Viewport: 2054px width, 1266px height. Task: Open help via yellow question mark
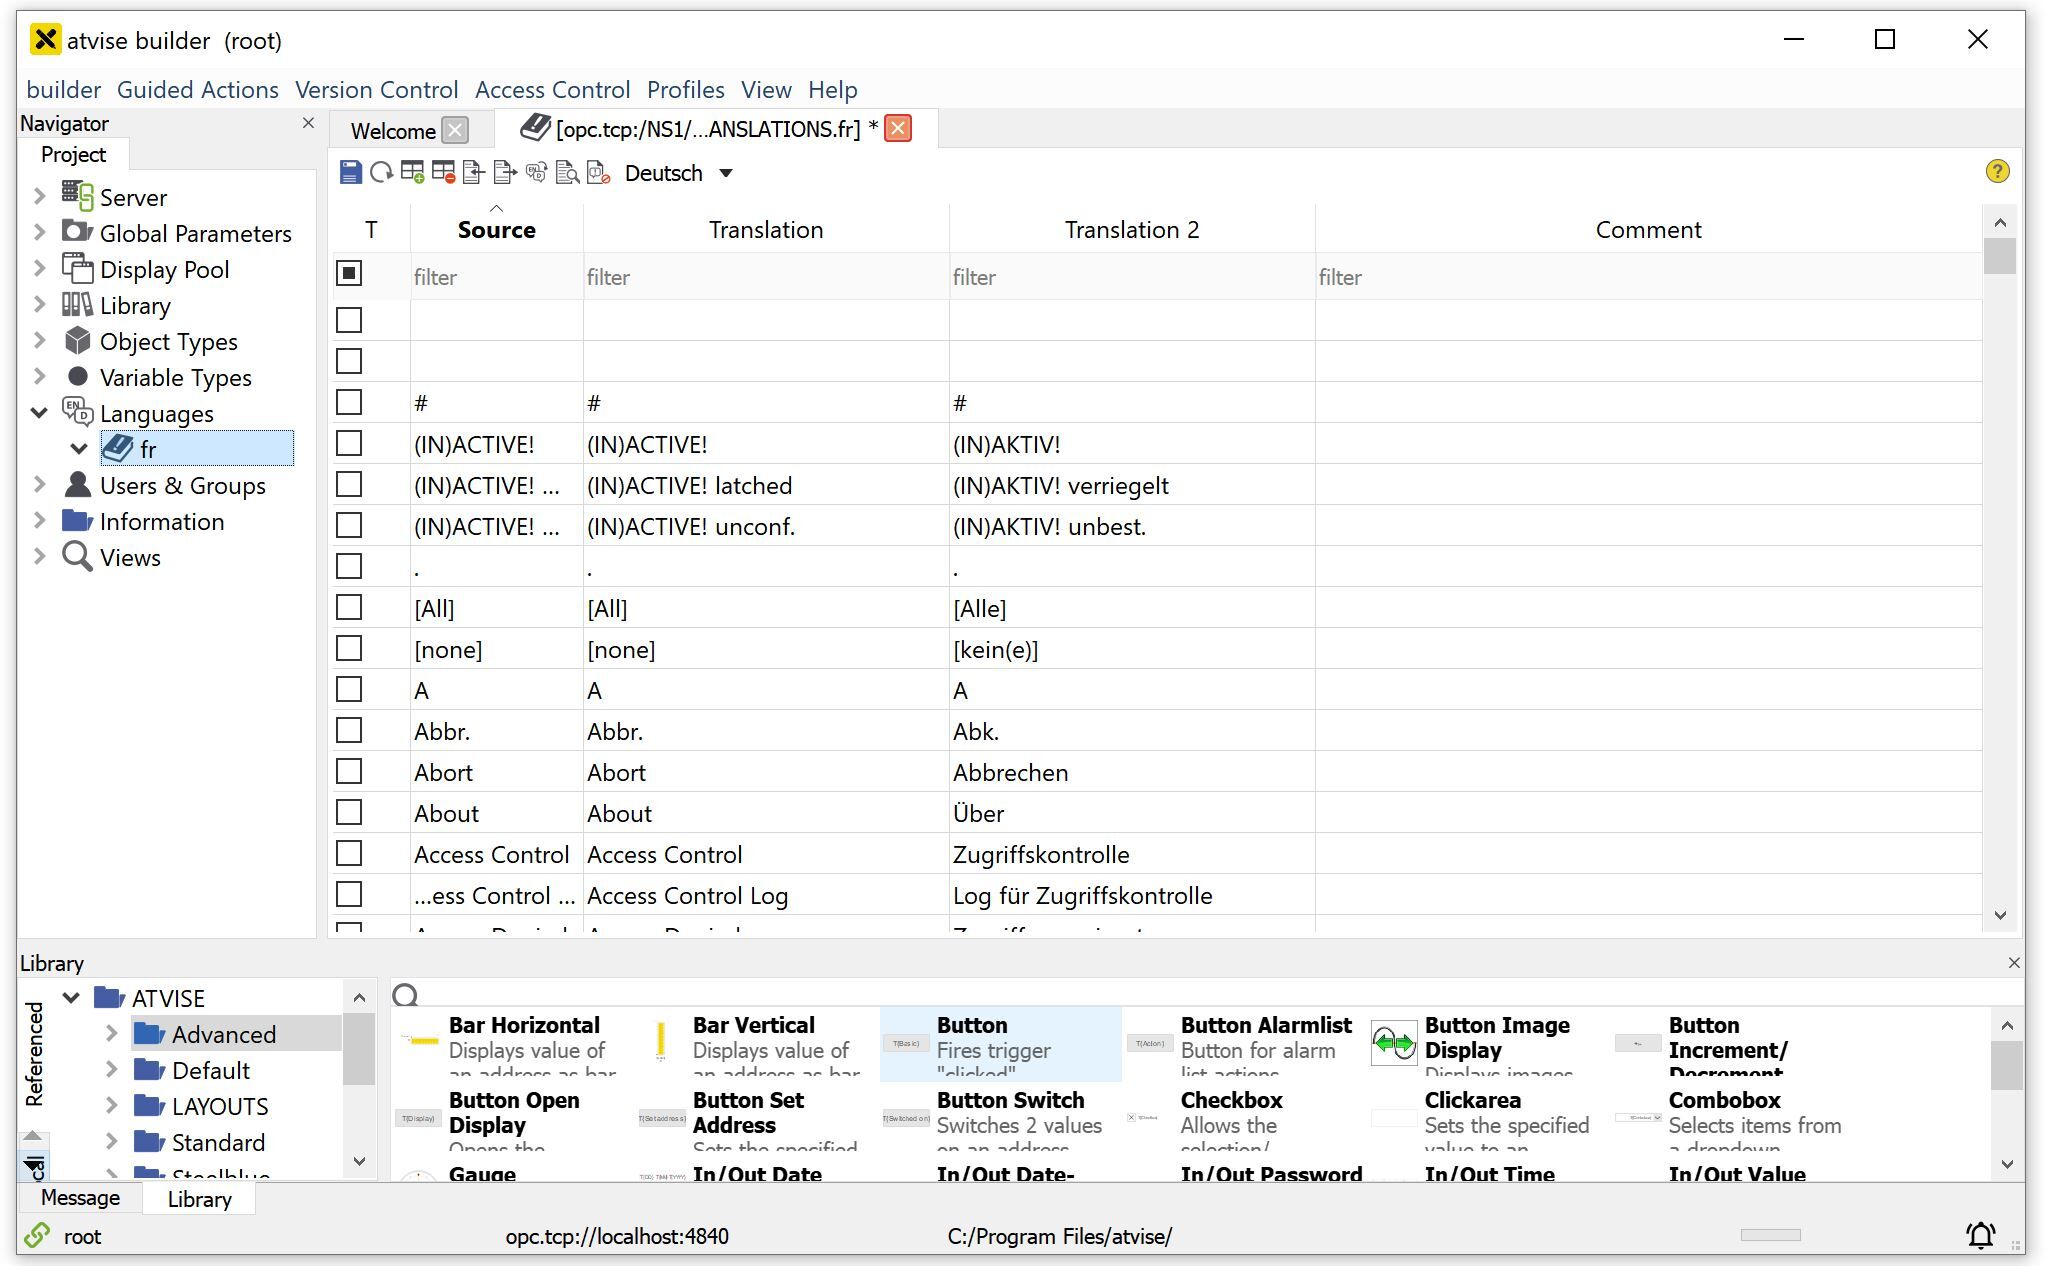coord(1997,172)
